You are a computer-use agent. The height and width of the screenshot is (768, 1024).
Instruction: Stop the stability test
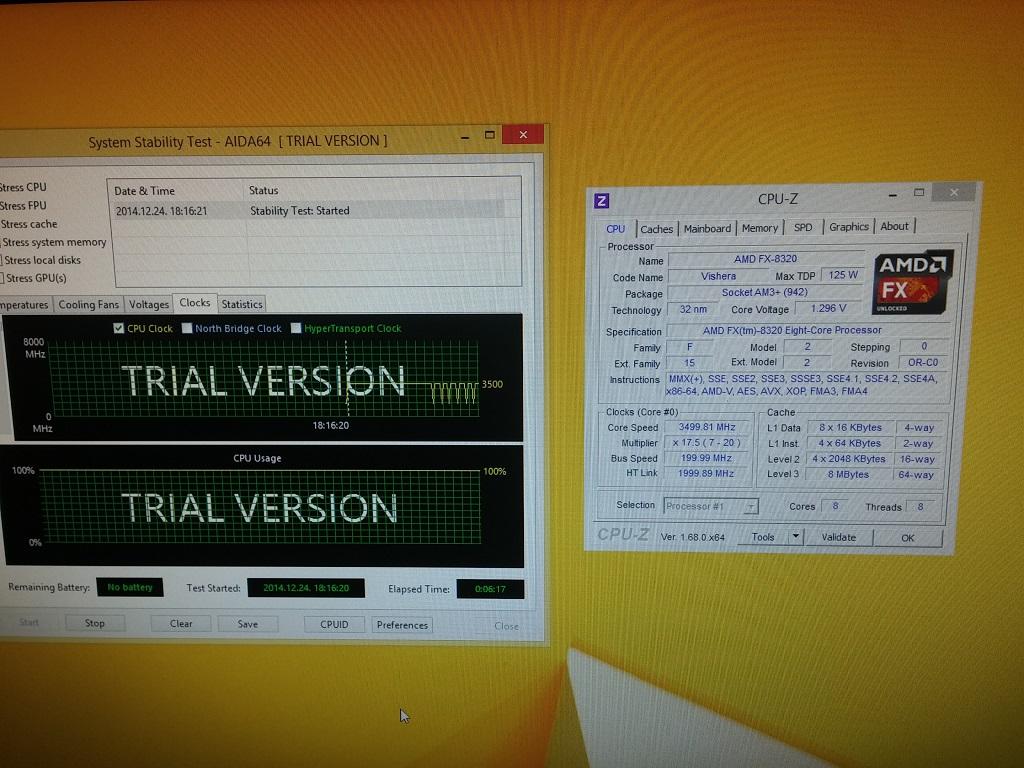(95, 623)
